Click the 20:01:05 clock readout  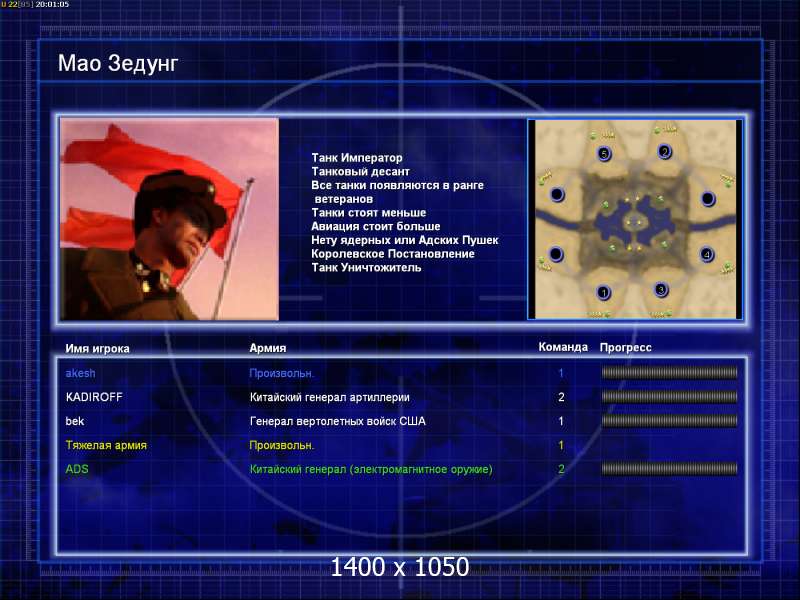tap(52, 4)
